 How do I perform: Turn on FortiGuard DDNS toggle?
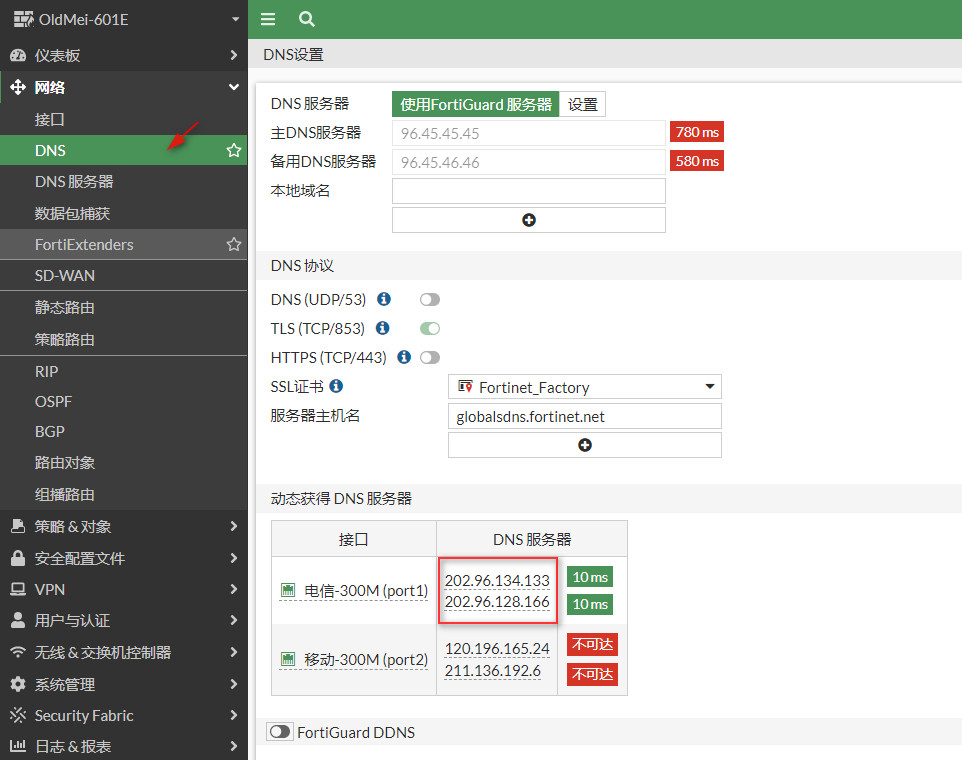[280, 732]
